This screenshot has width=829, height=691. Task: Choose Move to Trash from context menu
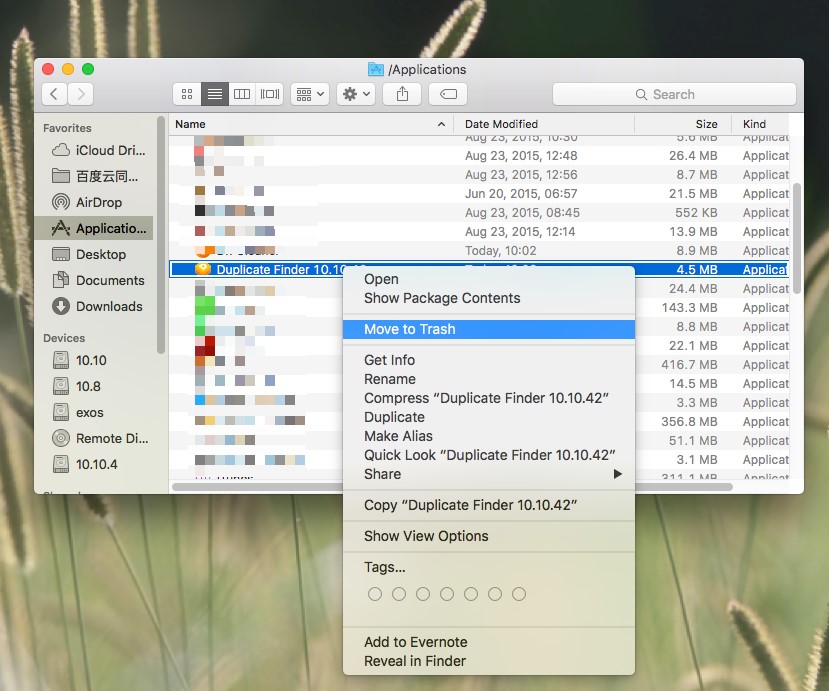click(x=409, y=329)
